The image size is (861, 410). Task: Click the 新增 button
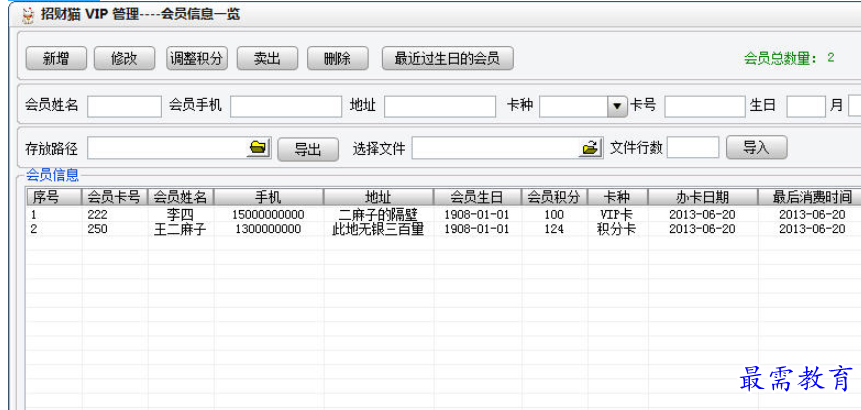click(56, 59)
